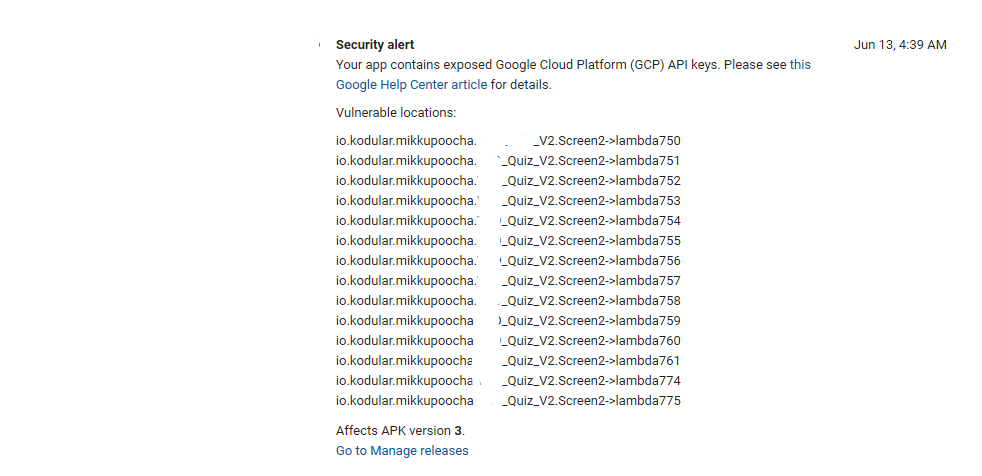Click the Vulnerable locations label

396,113
